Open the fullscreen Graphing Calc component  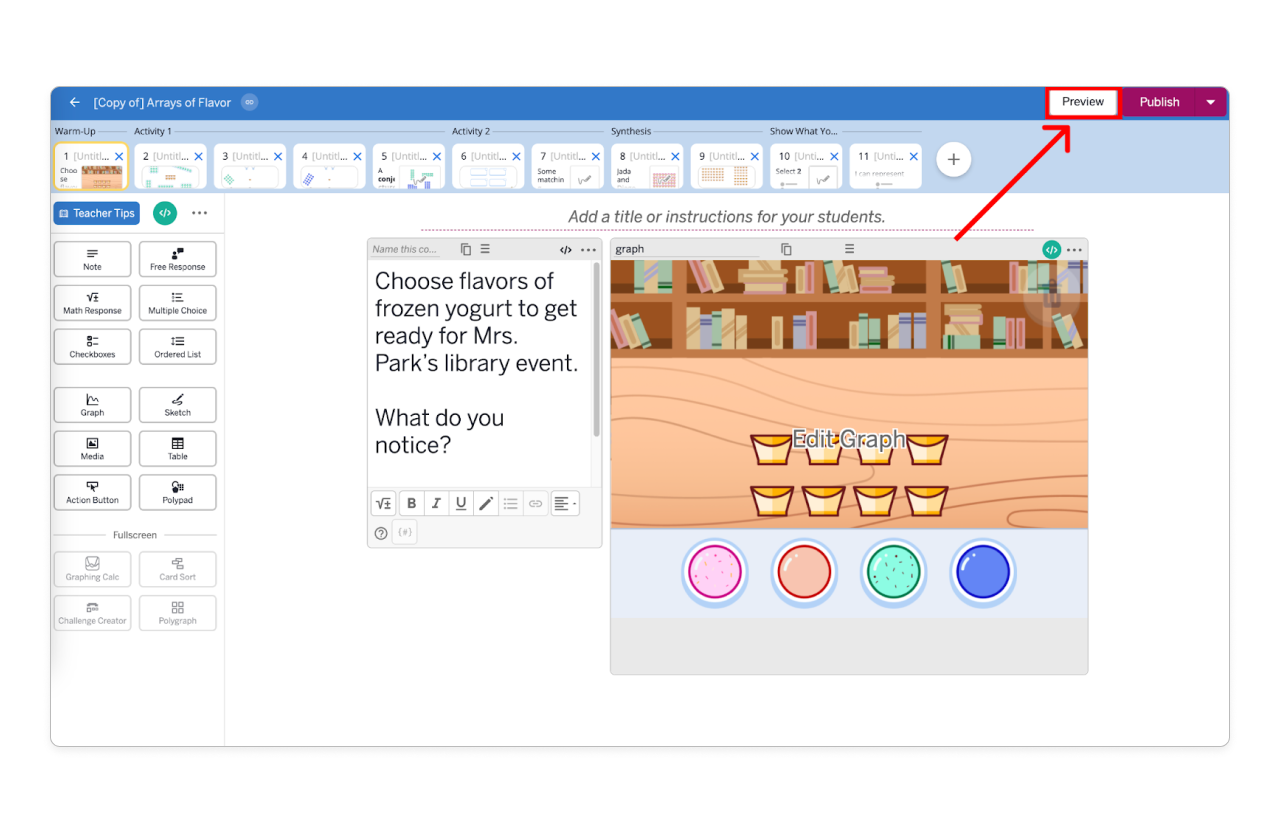click(92, 569)
